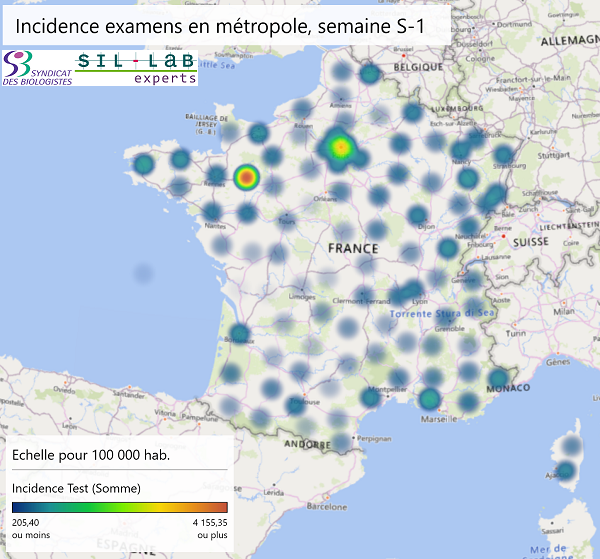
Task: Click the 'Incidence Test (Somme)' legend label
Action: coord(76,488)
